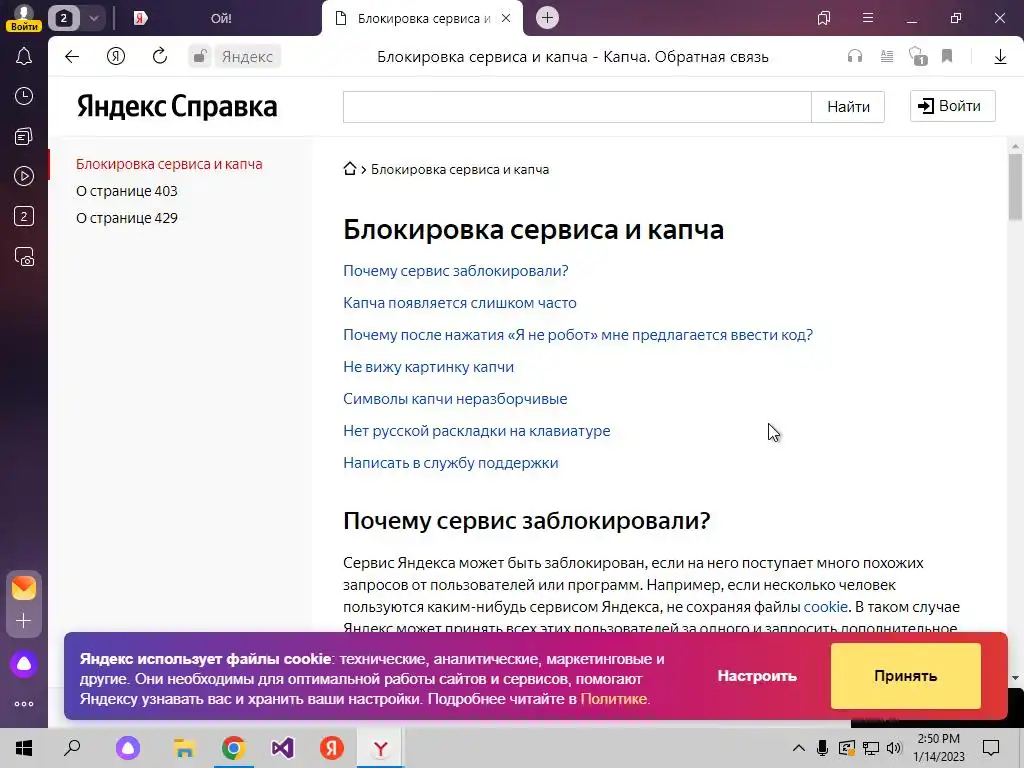
Task: Go back to previous page
Action: click(x=72, y=57)
